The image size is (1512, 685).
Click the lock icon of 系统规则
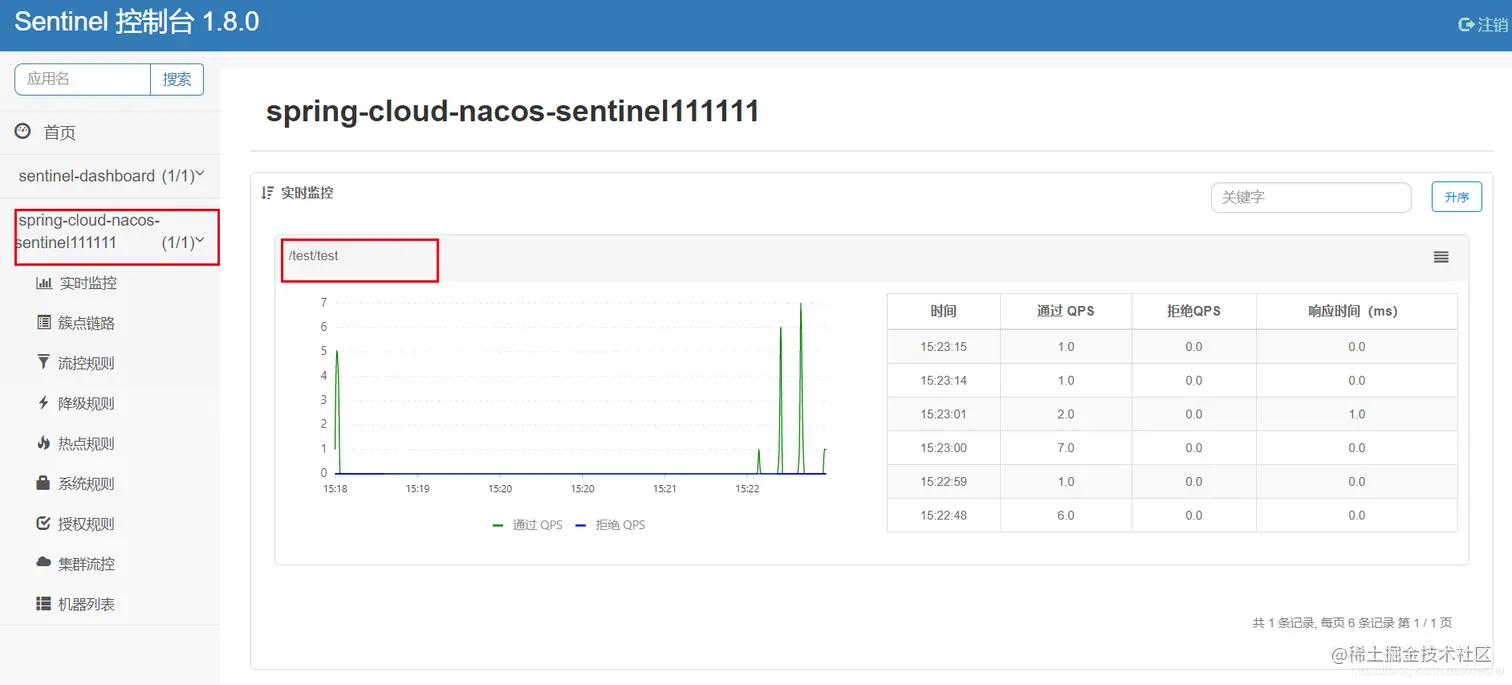43,483
